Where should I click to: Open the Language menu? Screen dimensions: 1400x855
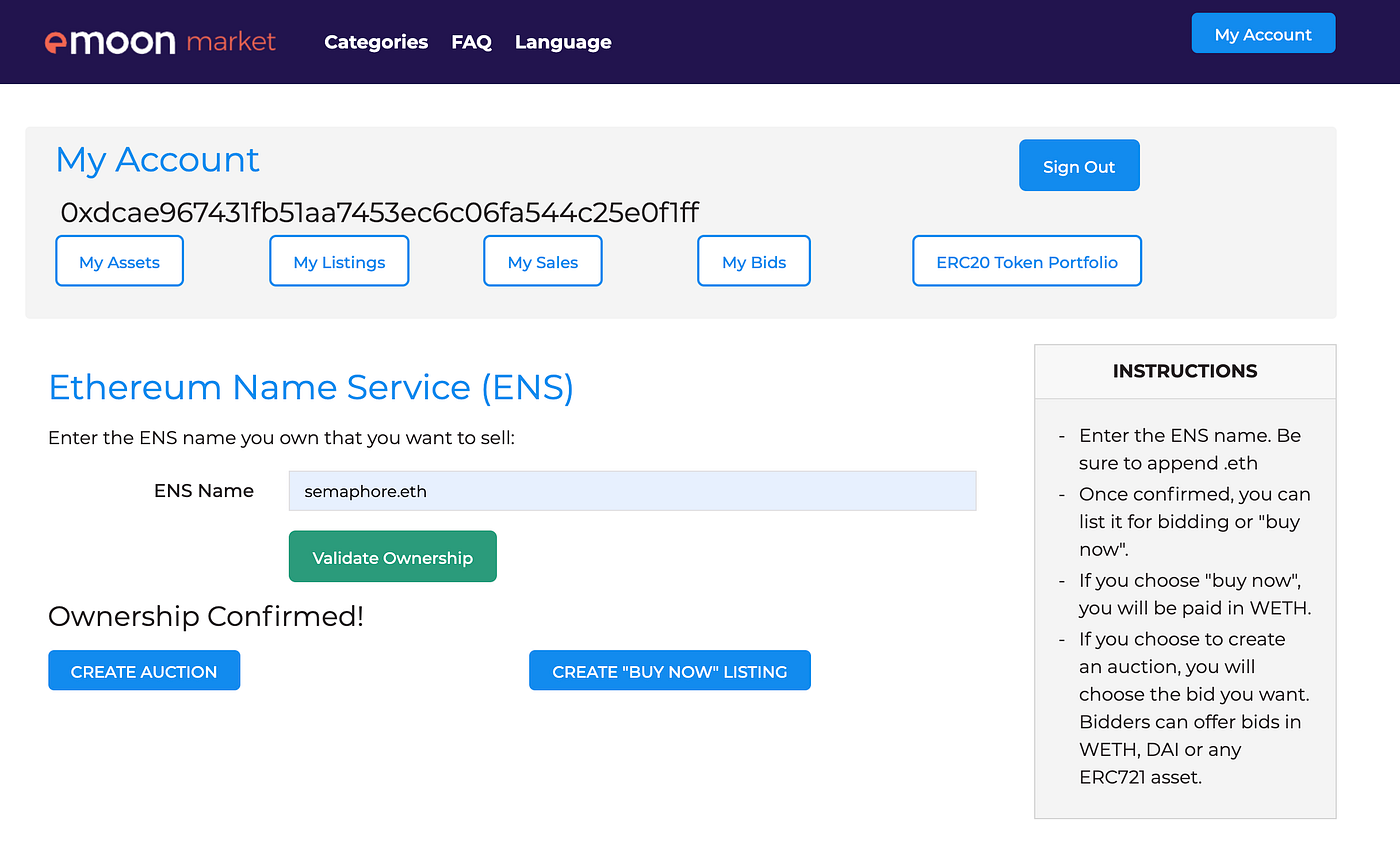(563, 42)
